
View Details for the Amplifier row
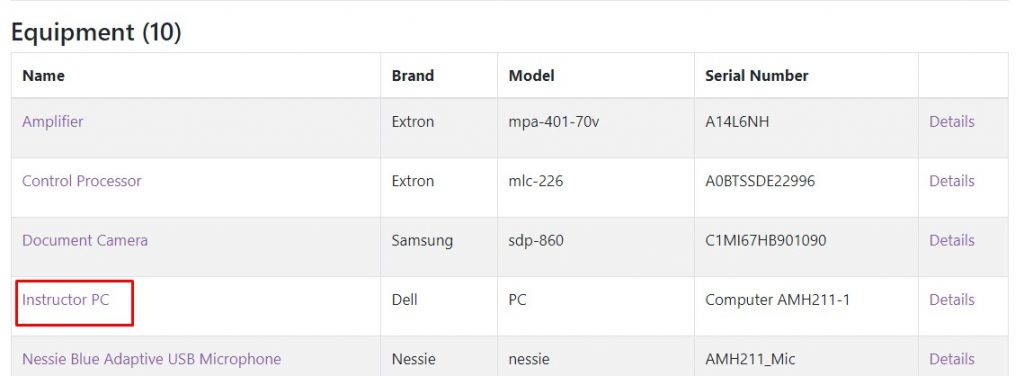pyautogui.click(x=952, y=122)
